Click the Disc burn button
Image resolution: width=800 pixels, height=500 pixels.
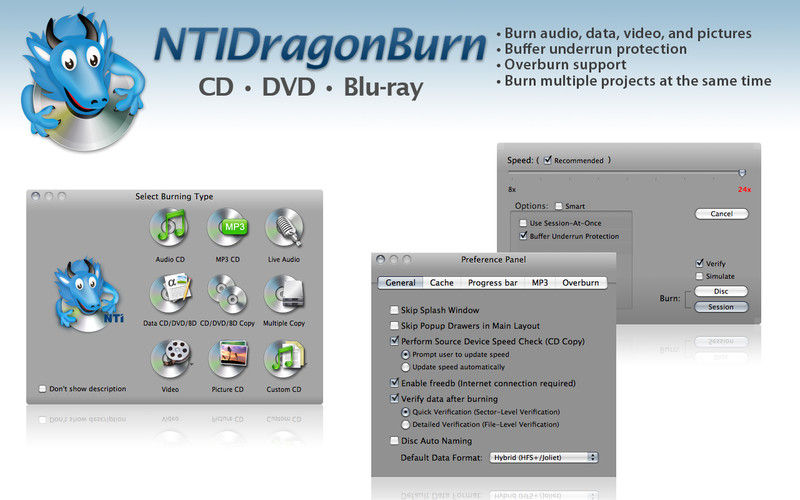coord(721,291)
